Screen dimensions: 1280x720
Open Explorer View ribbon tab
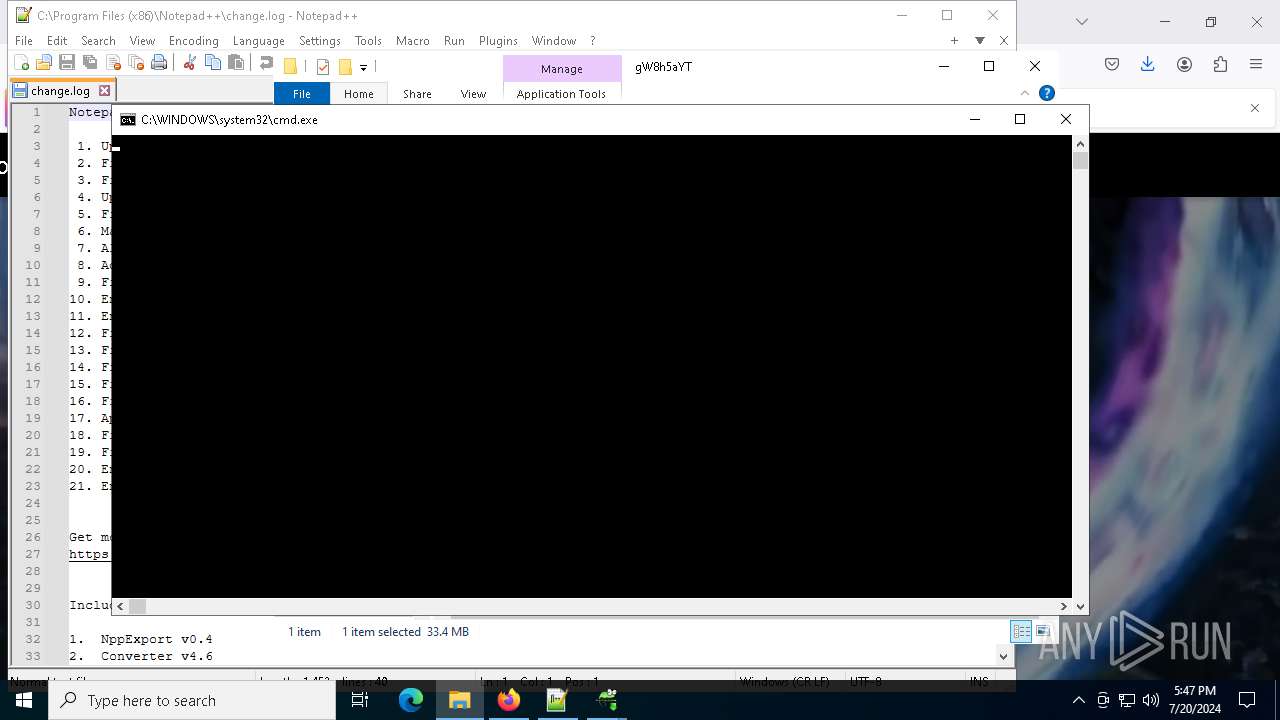click(473, 94)
